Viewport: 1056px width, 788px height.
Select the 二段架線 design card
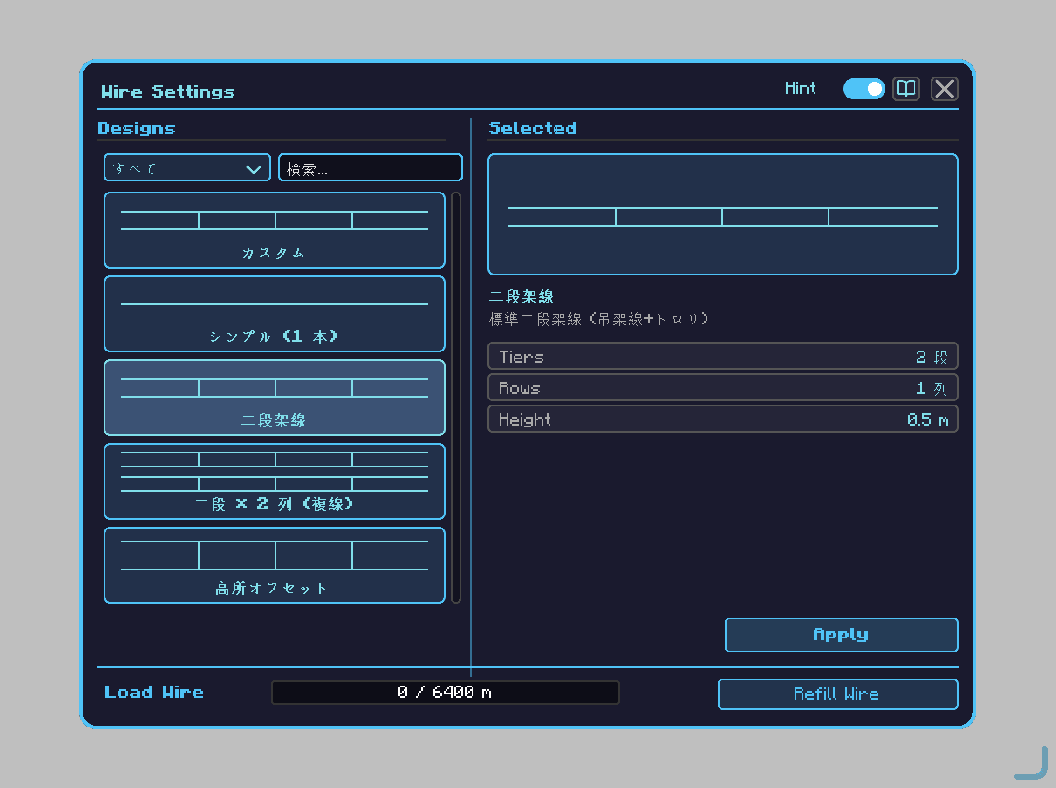[x=275, y=397]
